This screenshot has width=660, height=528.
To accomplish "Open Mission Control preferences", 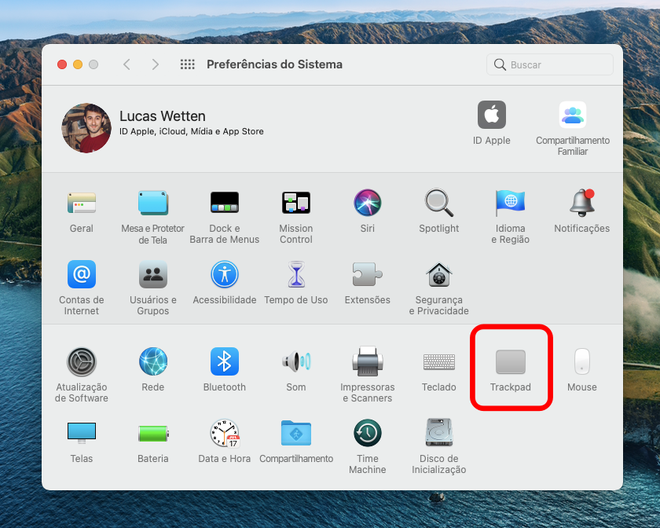I will pos(296,203).
